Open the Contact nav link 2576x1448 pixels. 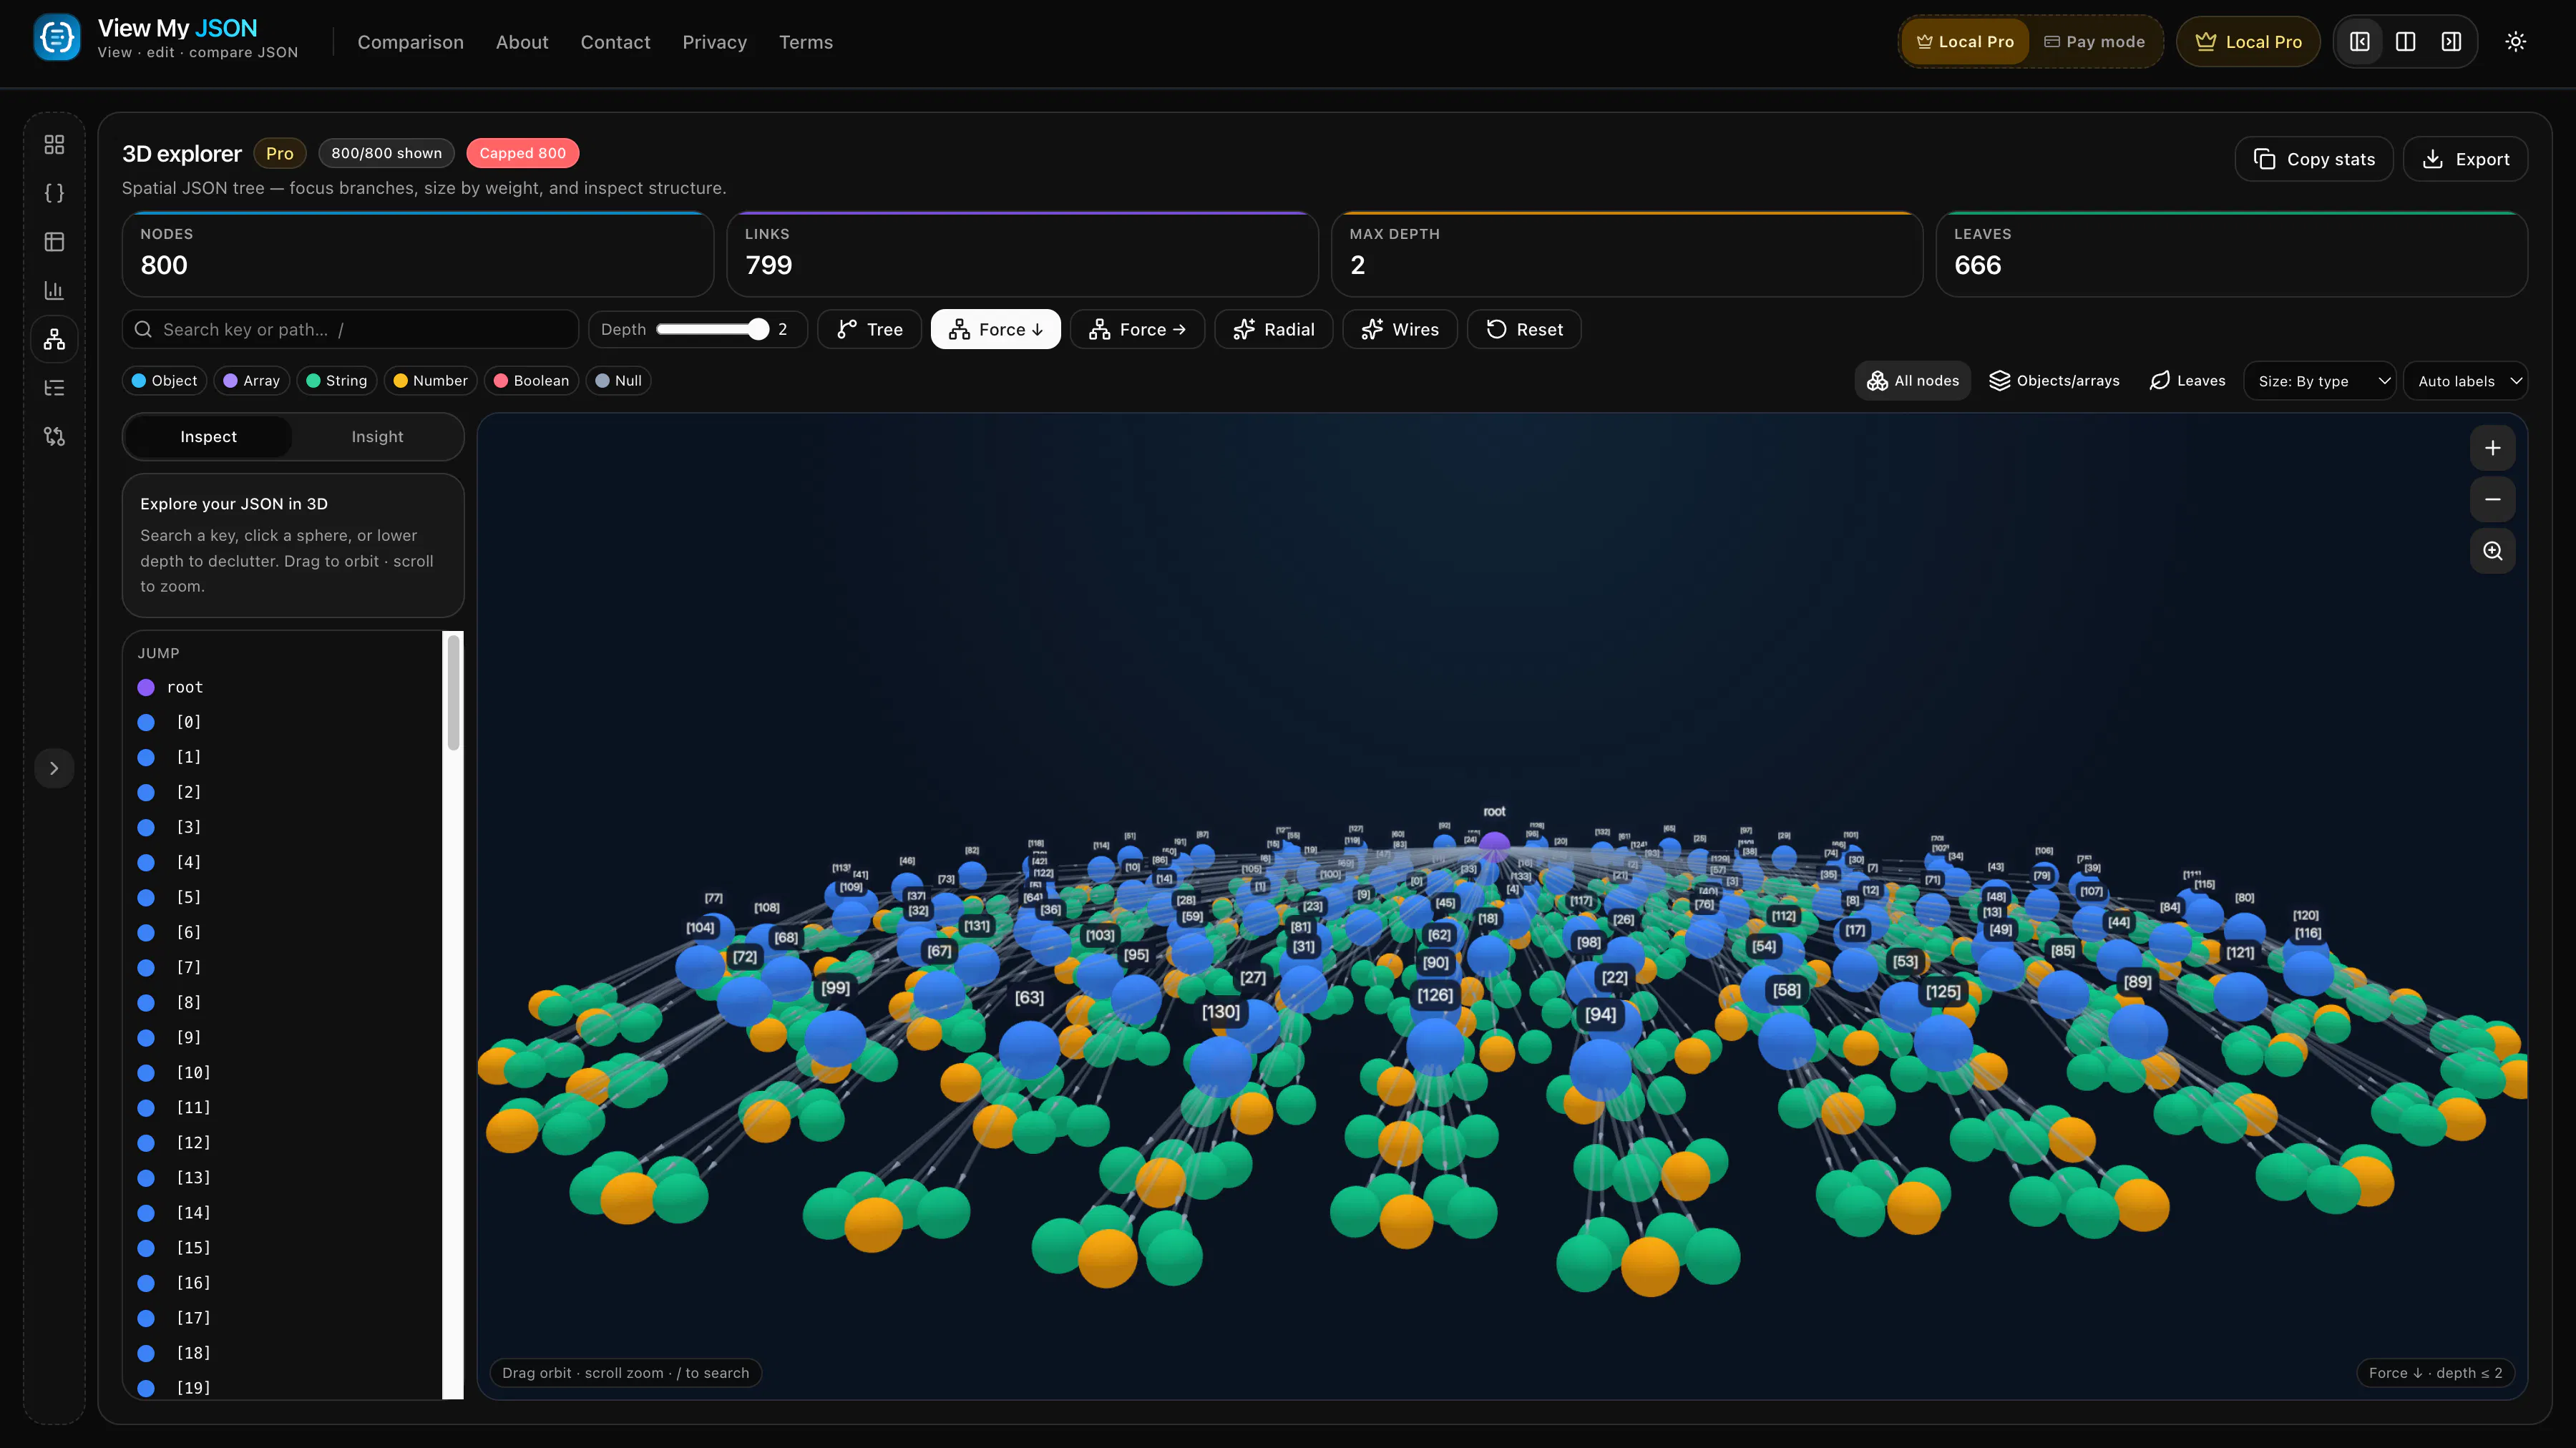point(615,42)
